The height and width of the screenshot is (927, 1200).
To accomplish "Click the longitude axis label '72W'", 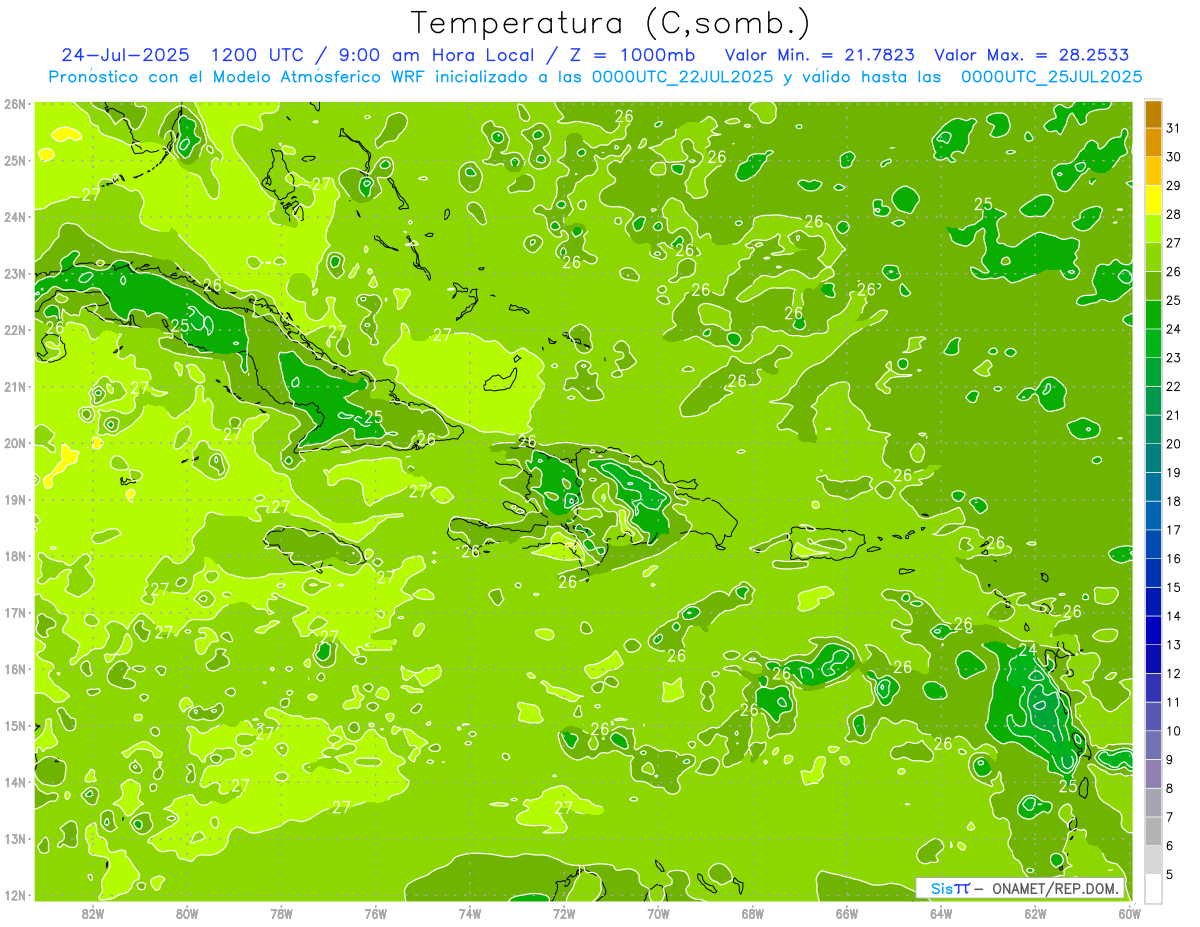I will coord(564,913).
